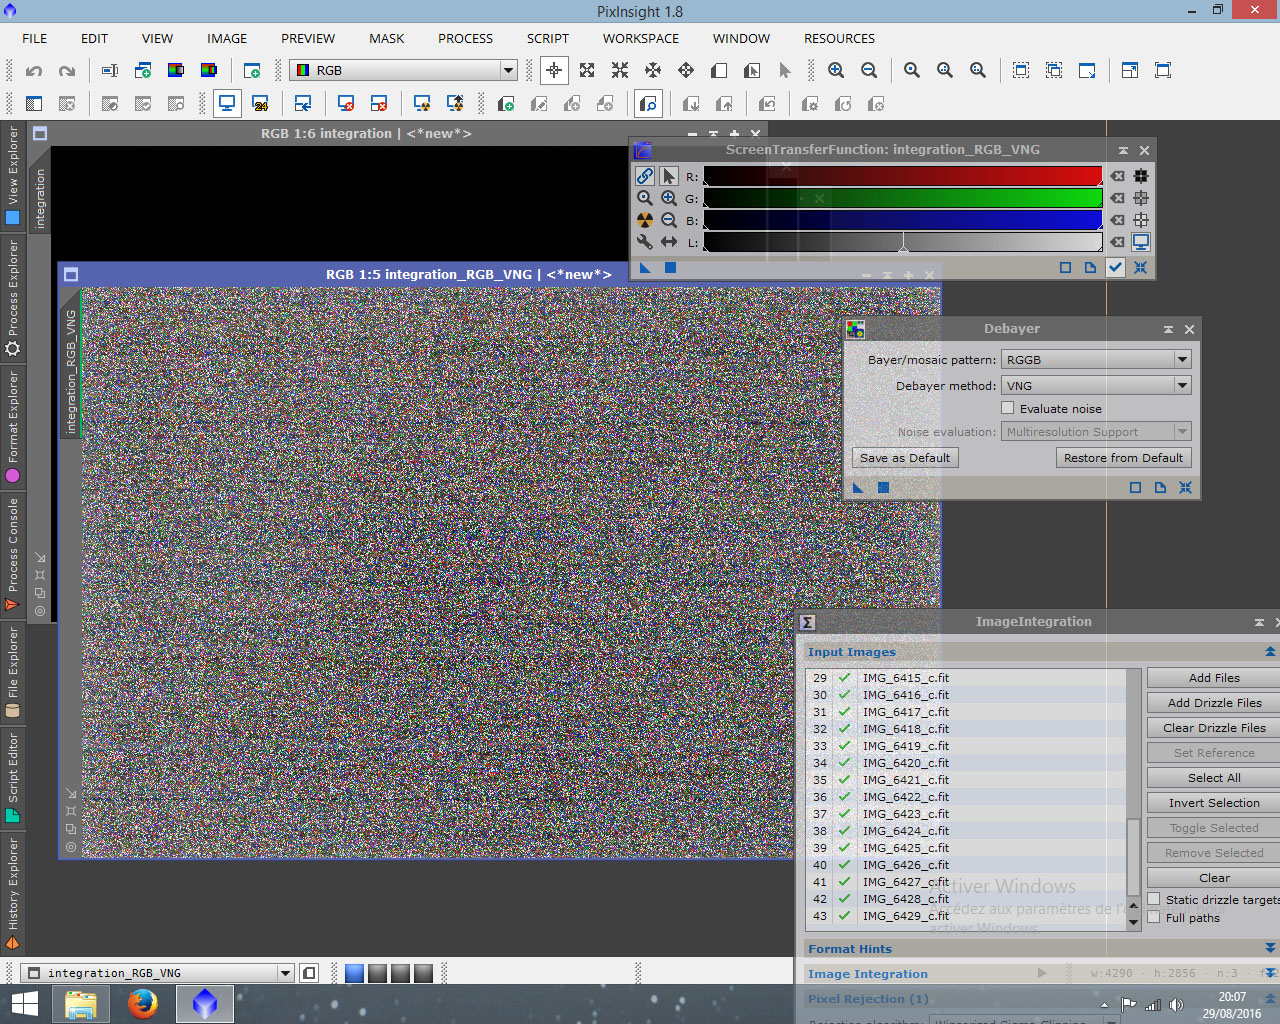The width and height of the screenshot is (1280, 1024).
Task: Select the STF zoom-in magnifier mode
Action: tap(669, 198)
